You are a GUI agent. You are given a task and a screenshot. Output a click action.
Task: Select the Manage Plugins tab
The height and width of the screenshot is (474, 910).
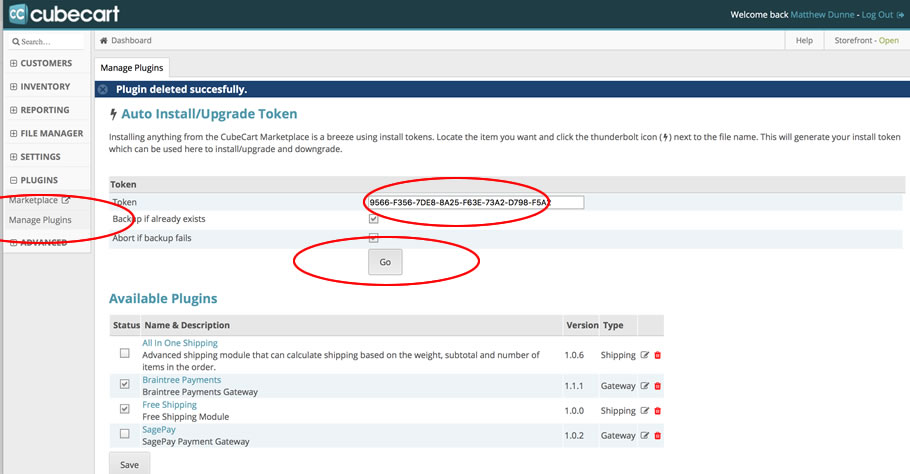click(132, 68)
